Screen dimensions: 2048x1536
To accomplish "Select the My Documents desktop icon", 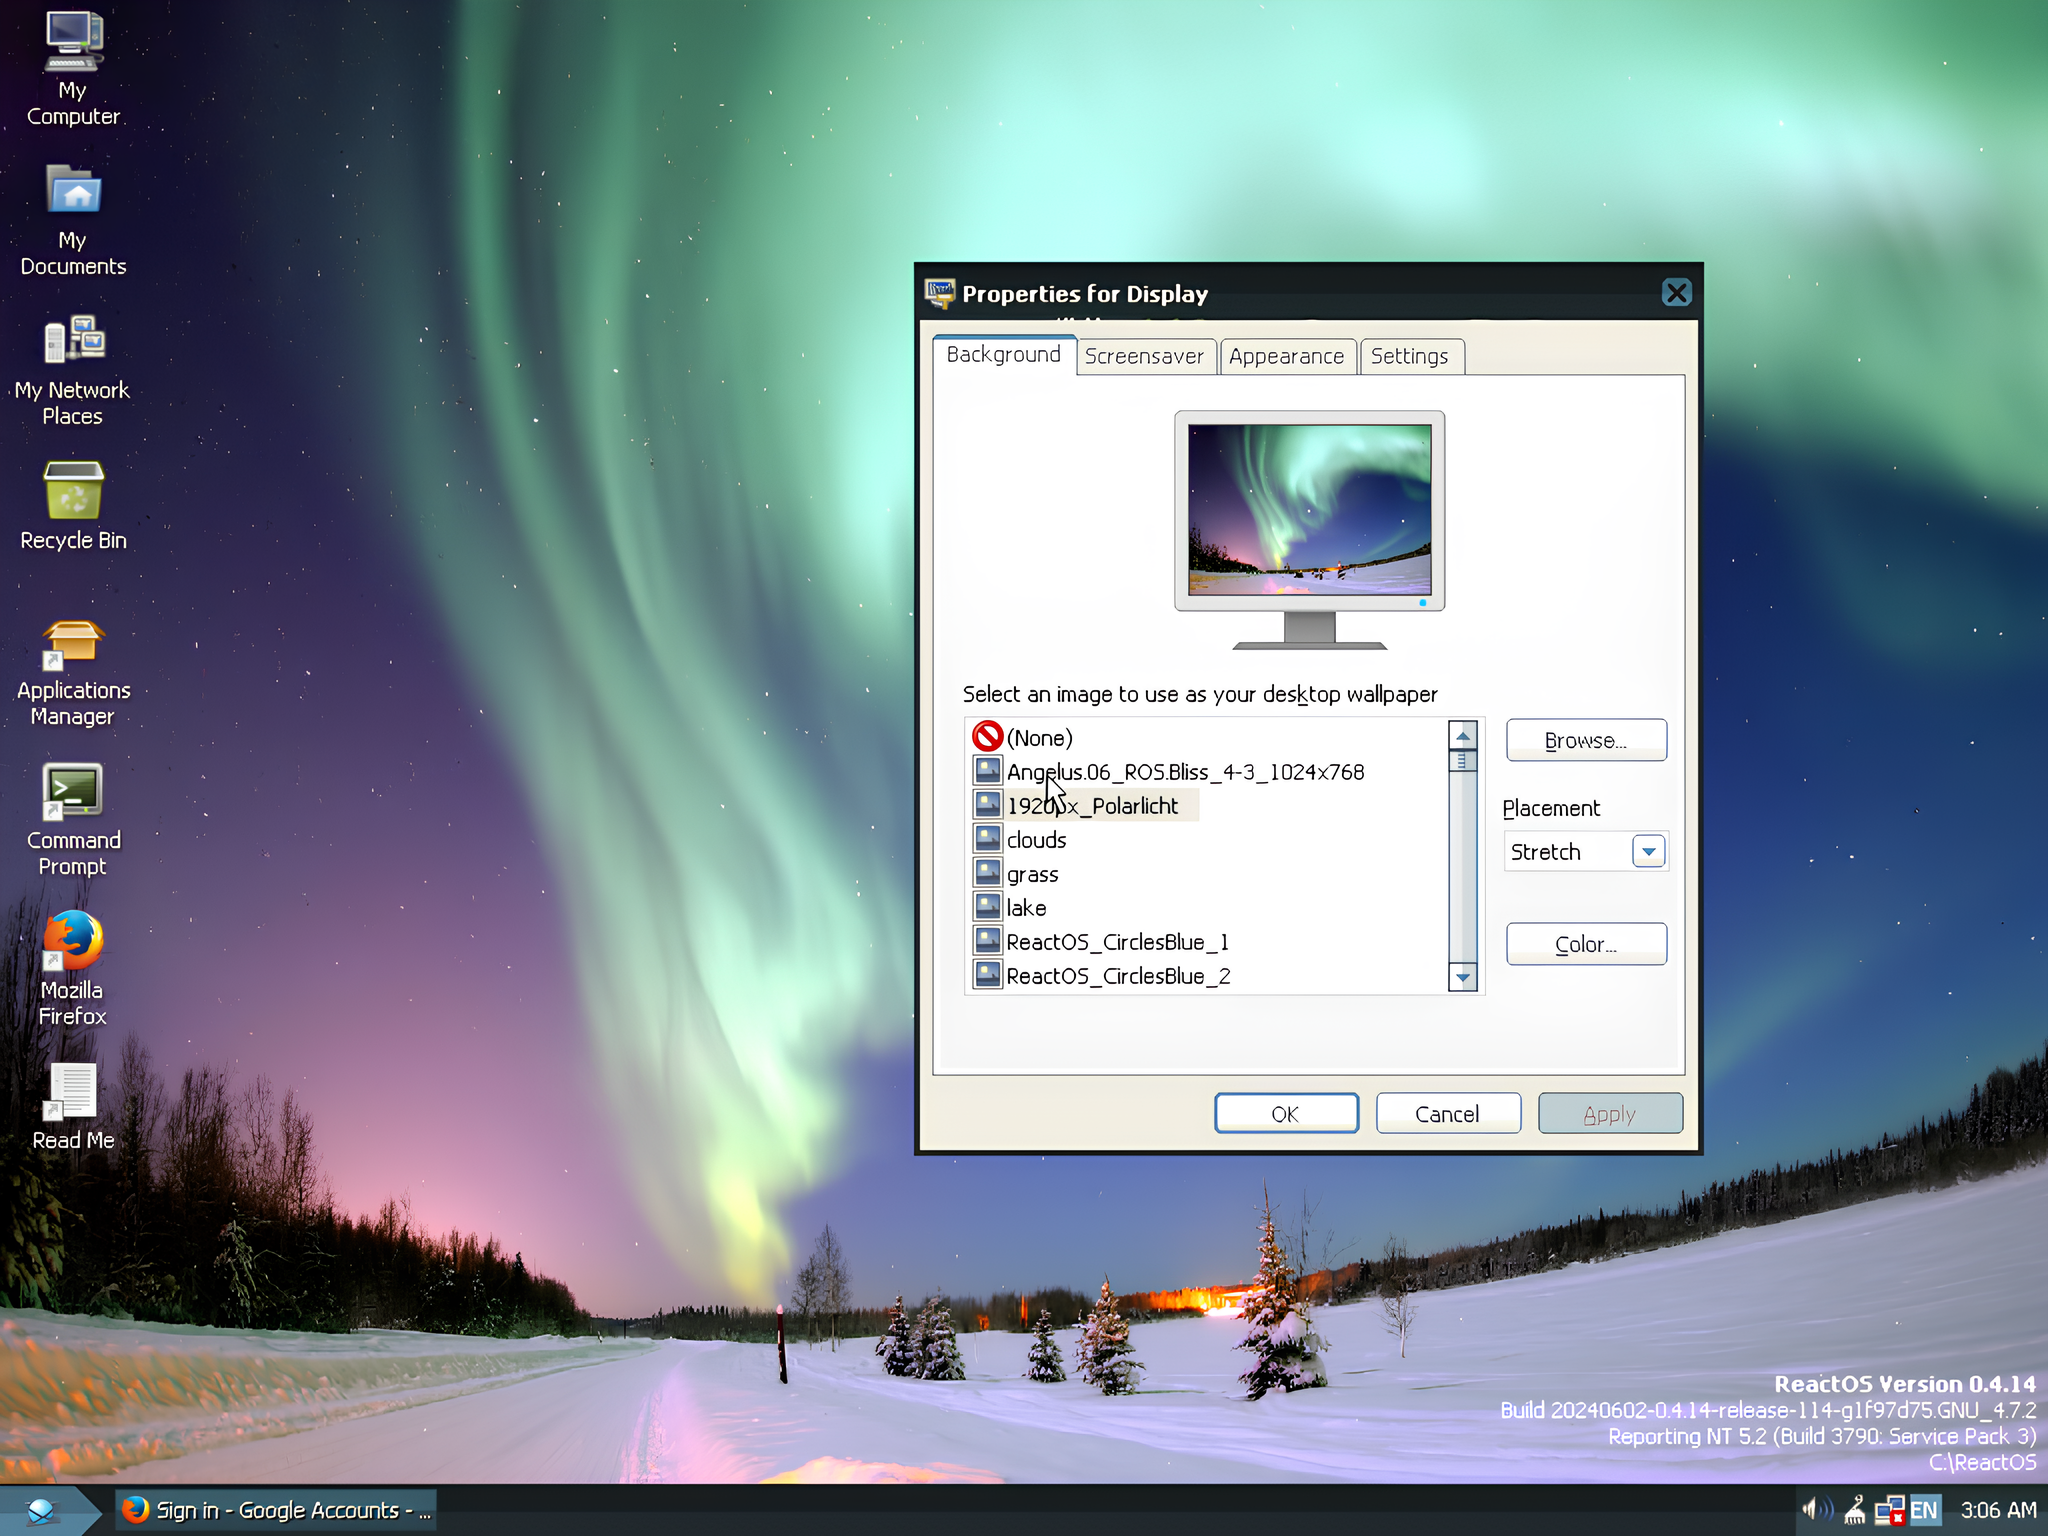I will pos(73,220).
